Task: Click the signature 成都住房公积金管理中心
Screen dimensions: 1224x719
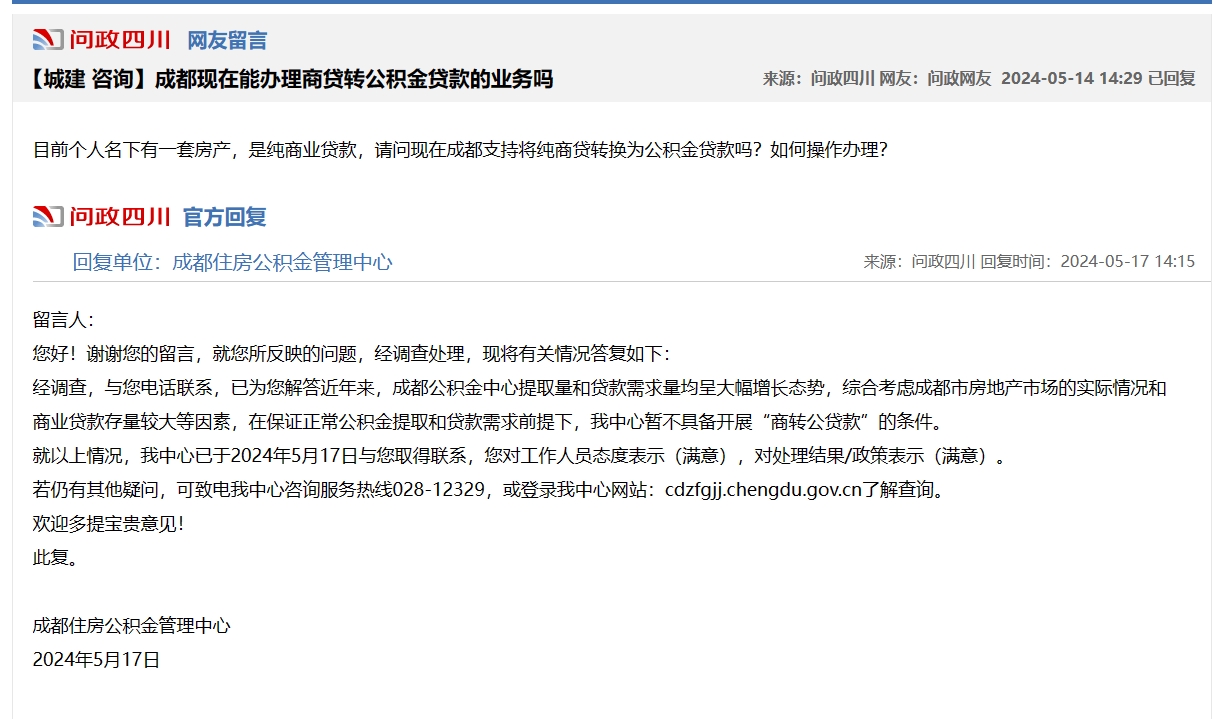Action: pos(131,626)
